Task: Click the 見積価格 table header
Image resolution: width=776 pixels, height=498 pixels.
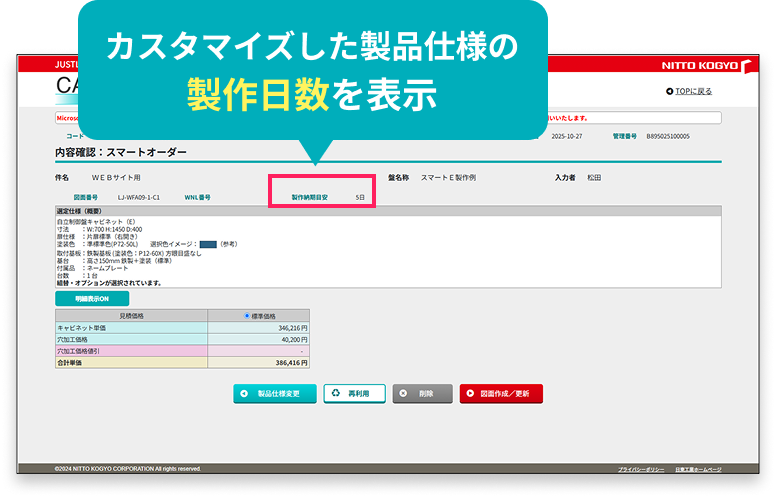Action: (x=132, y=316)
